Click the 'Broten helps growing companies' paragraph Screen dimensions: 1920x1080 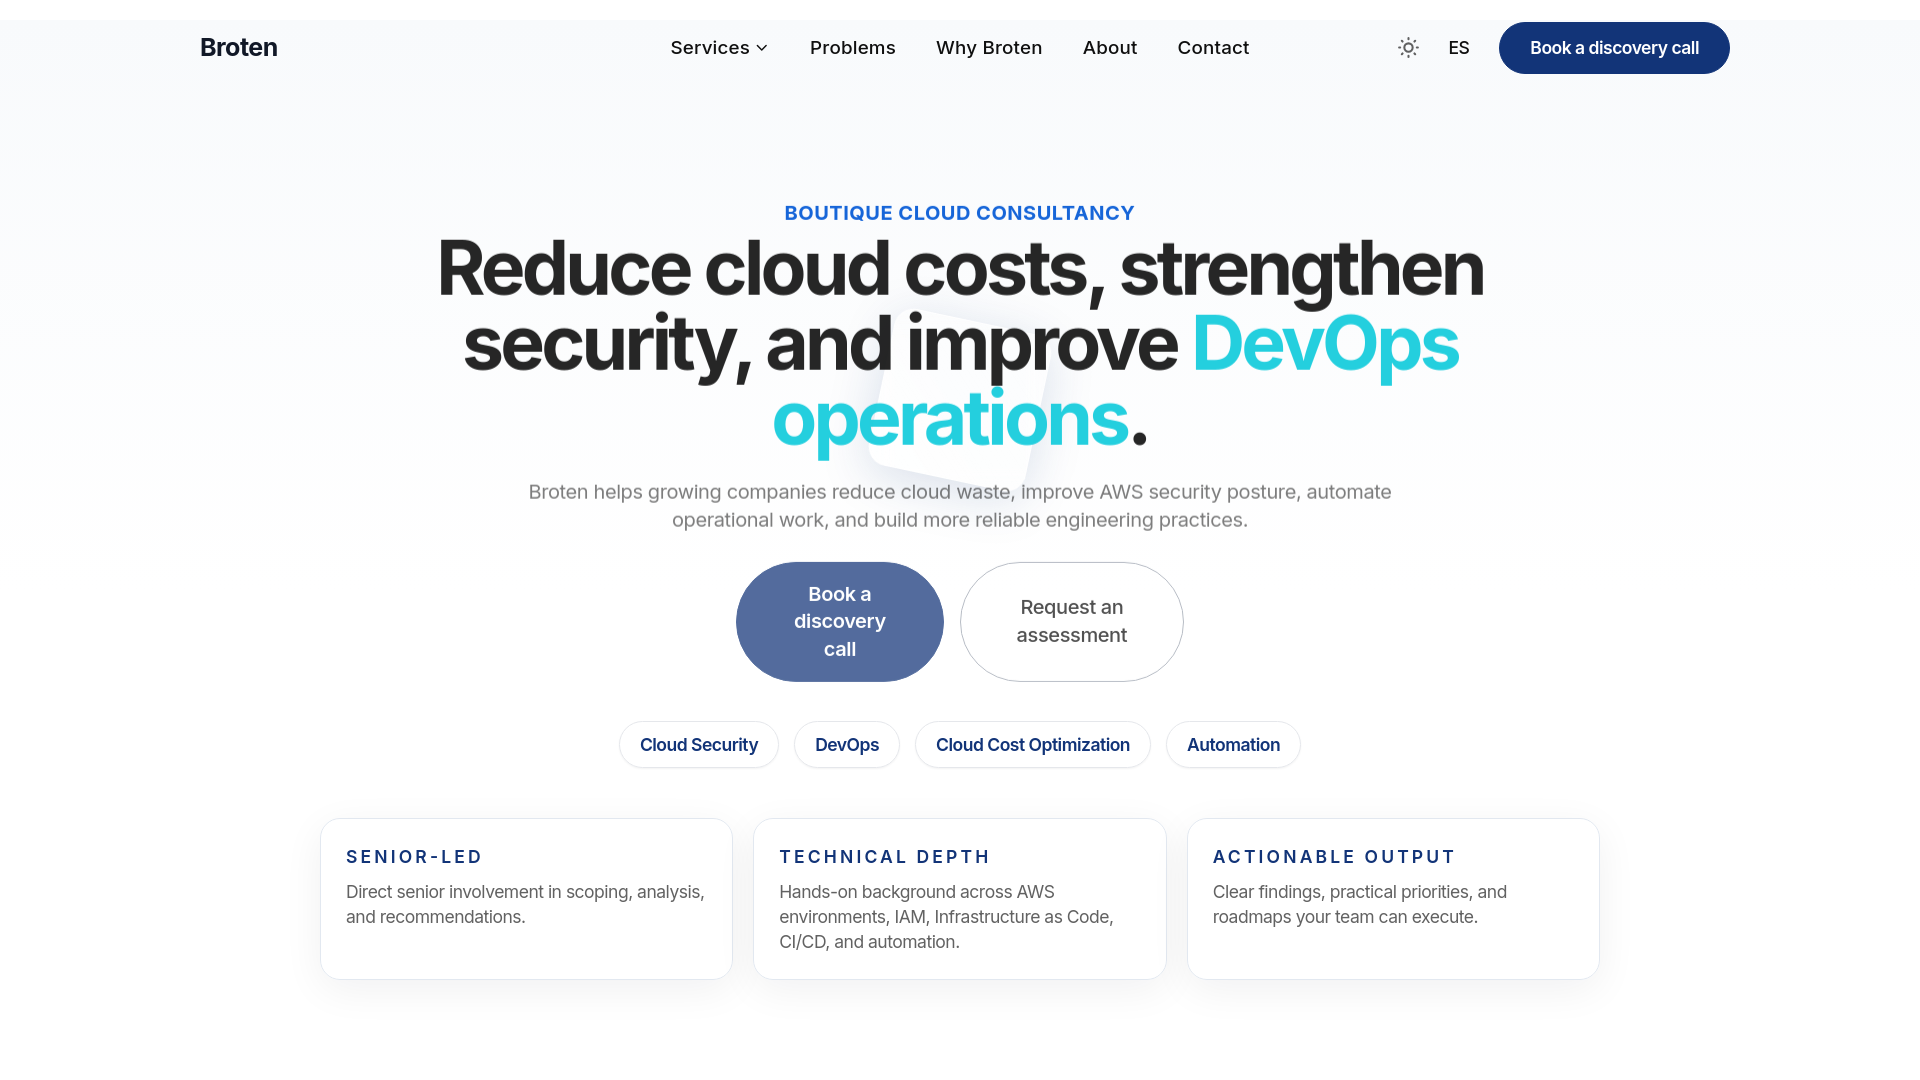pos(960,506)
